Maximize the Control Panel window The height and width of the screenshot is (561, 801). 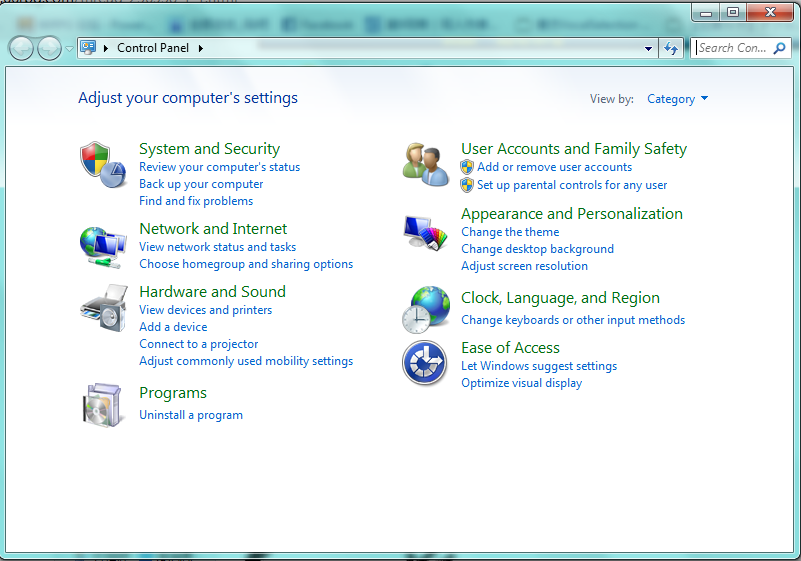click(733, 12)
